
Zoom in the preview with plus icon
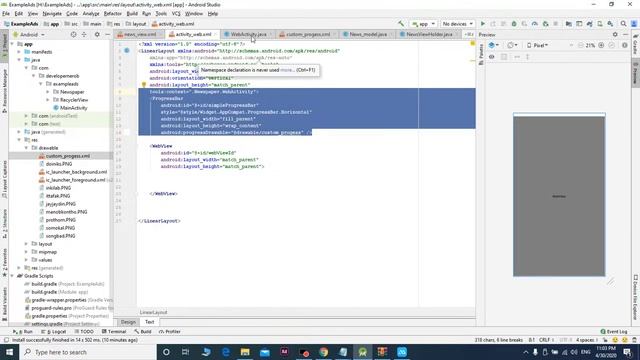[601, 45]
